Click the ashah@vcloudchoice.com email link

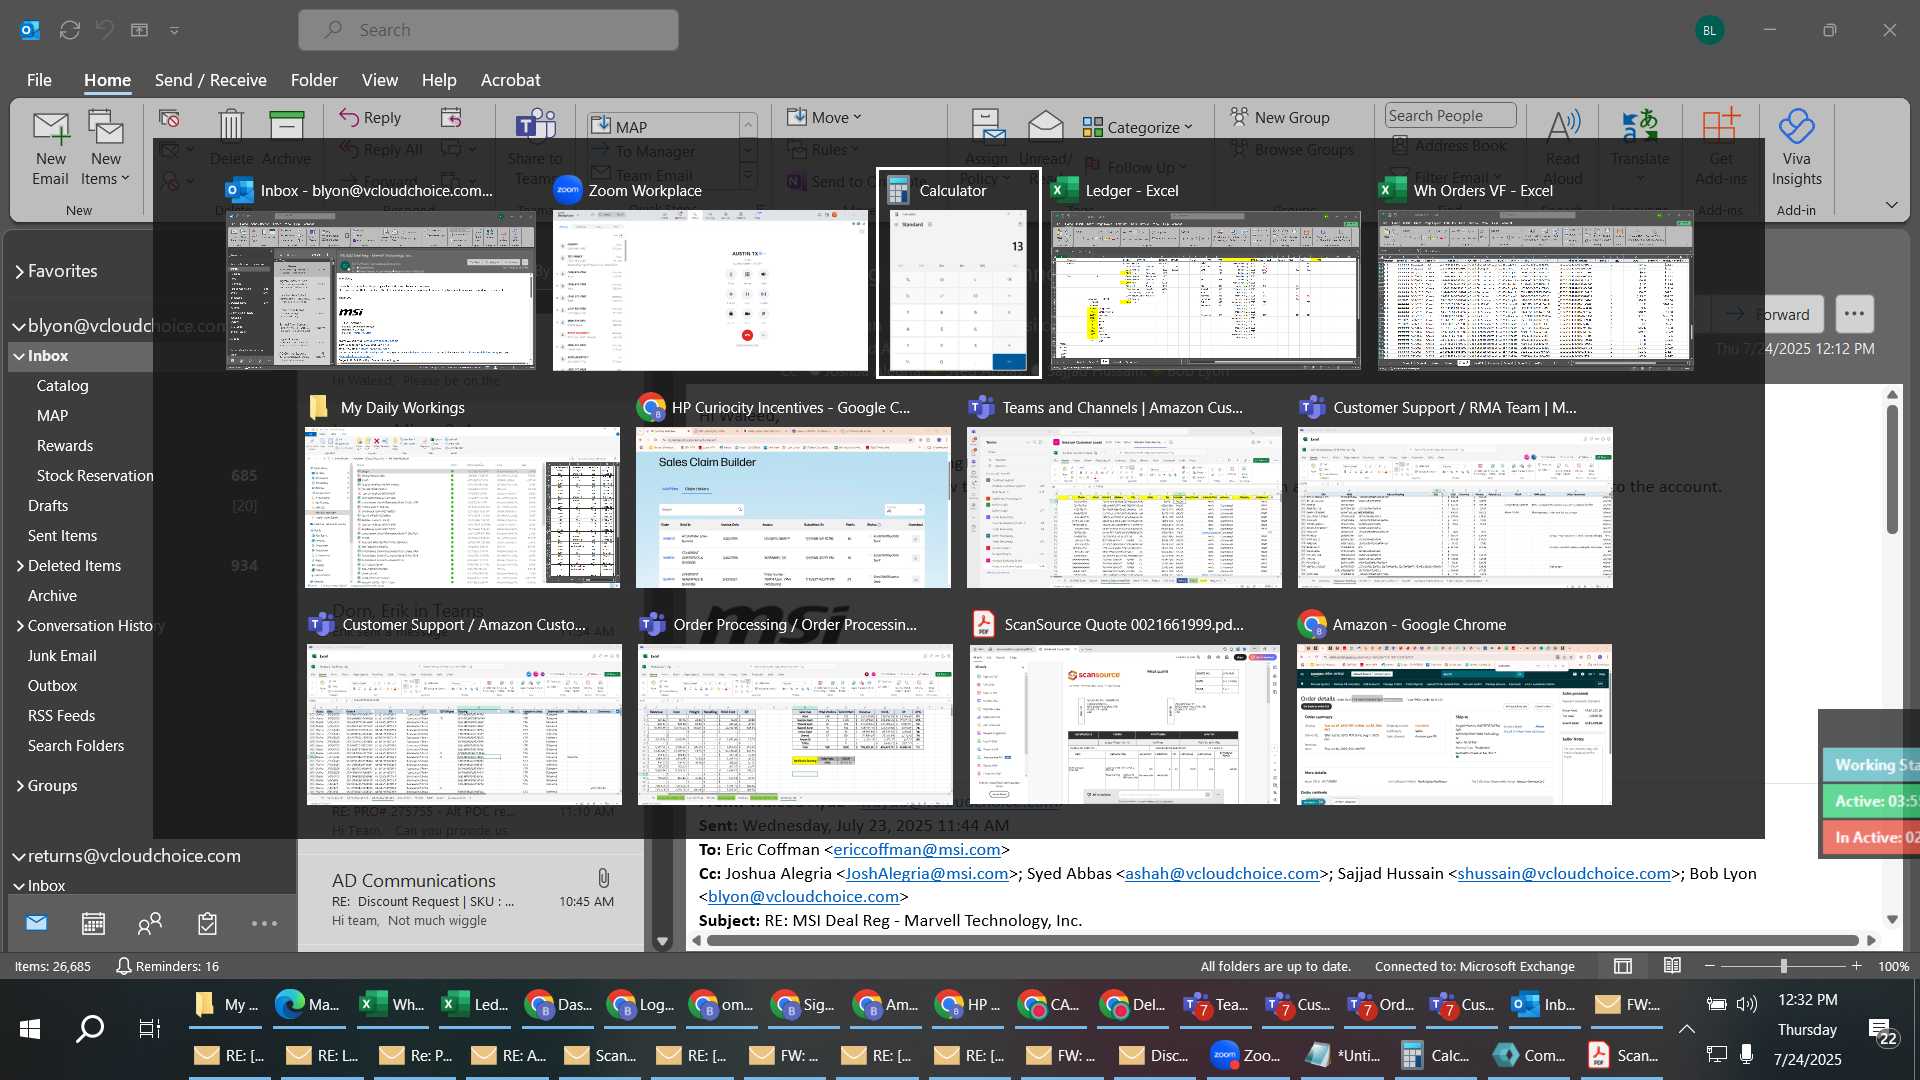1222,873
